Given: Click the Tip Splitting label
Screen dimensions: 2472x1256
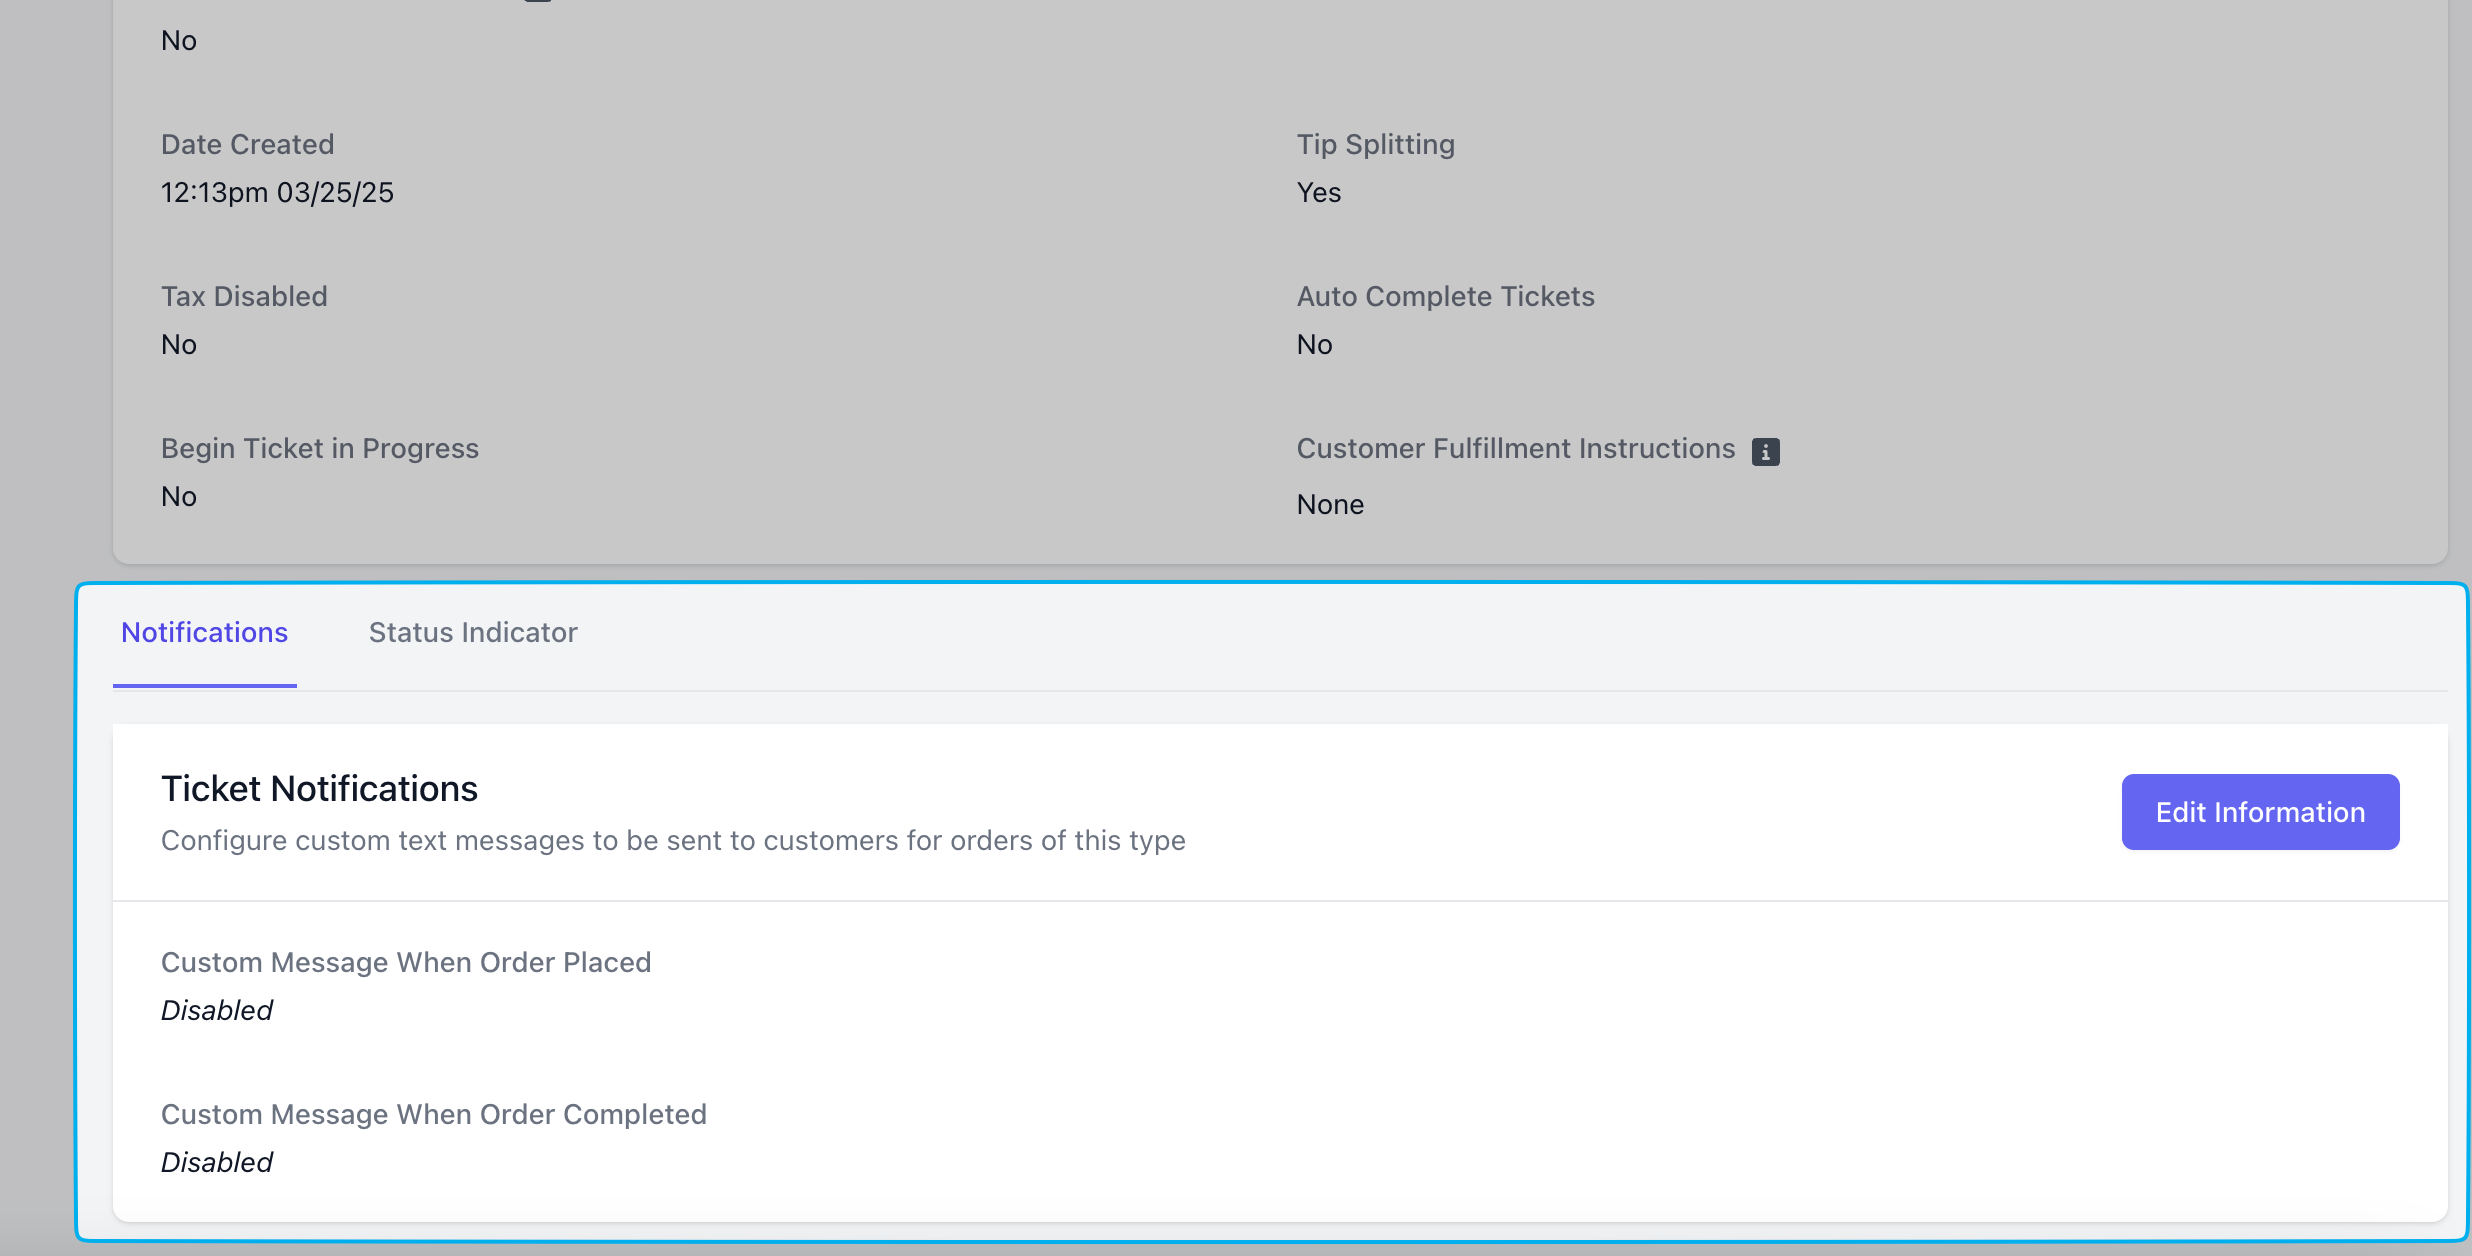Looking at the screenshot, I should pos(1375,145).
